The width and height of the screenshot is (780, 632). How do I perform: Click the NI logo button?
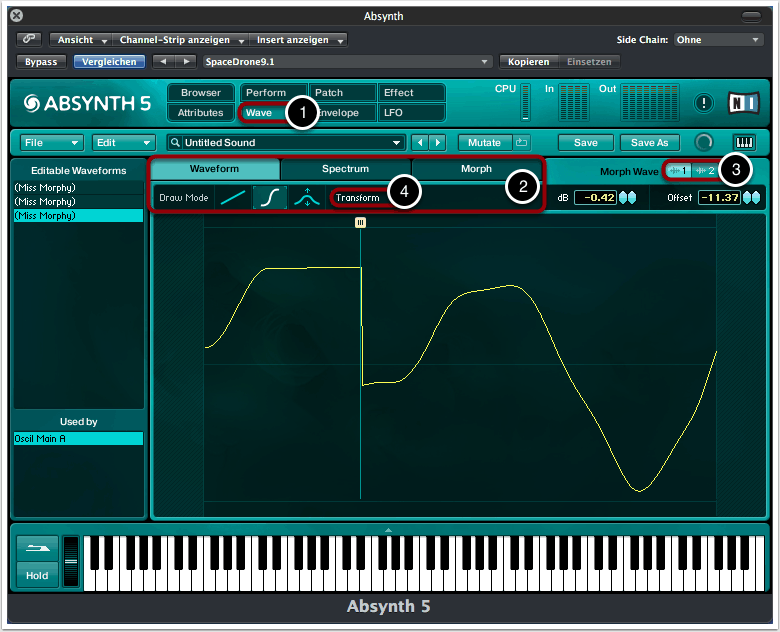click(744, 103)
